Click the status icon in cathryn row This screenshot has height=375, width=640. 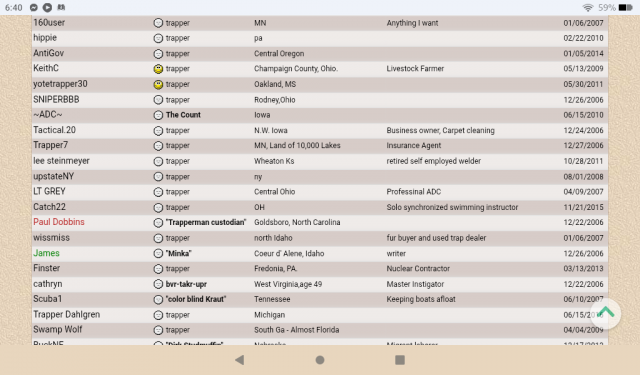point(158,284)
